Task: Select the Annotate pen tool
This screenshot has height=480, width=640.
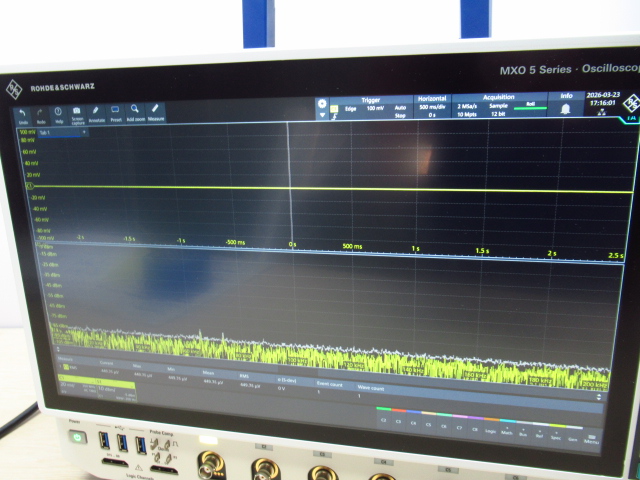Action: click(x=96, y=114)
